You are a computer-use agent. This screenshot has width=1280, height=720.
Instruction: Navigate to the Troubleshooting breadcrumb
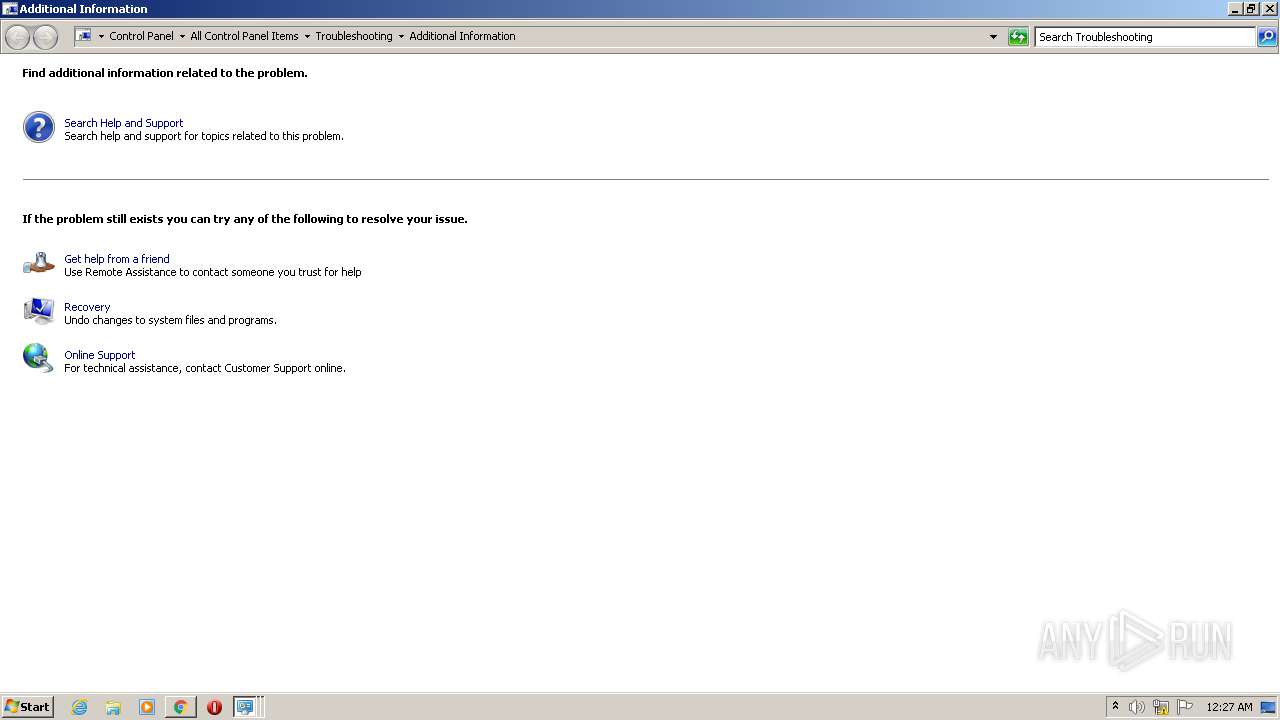coord(354,36)
